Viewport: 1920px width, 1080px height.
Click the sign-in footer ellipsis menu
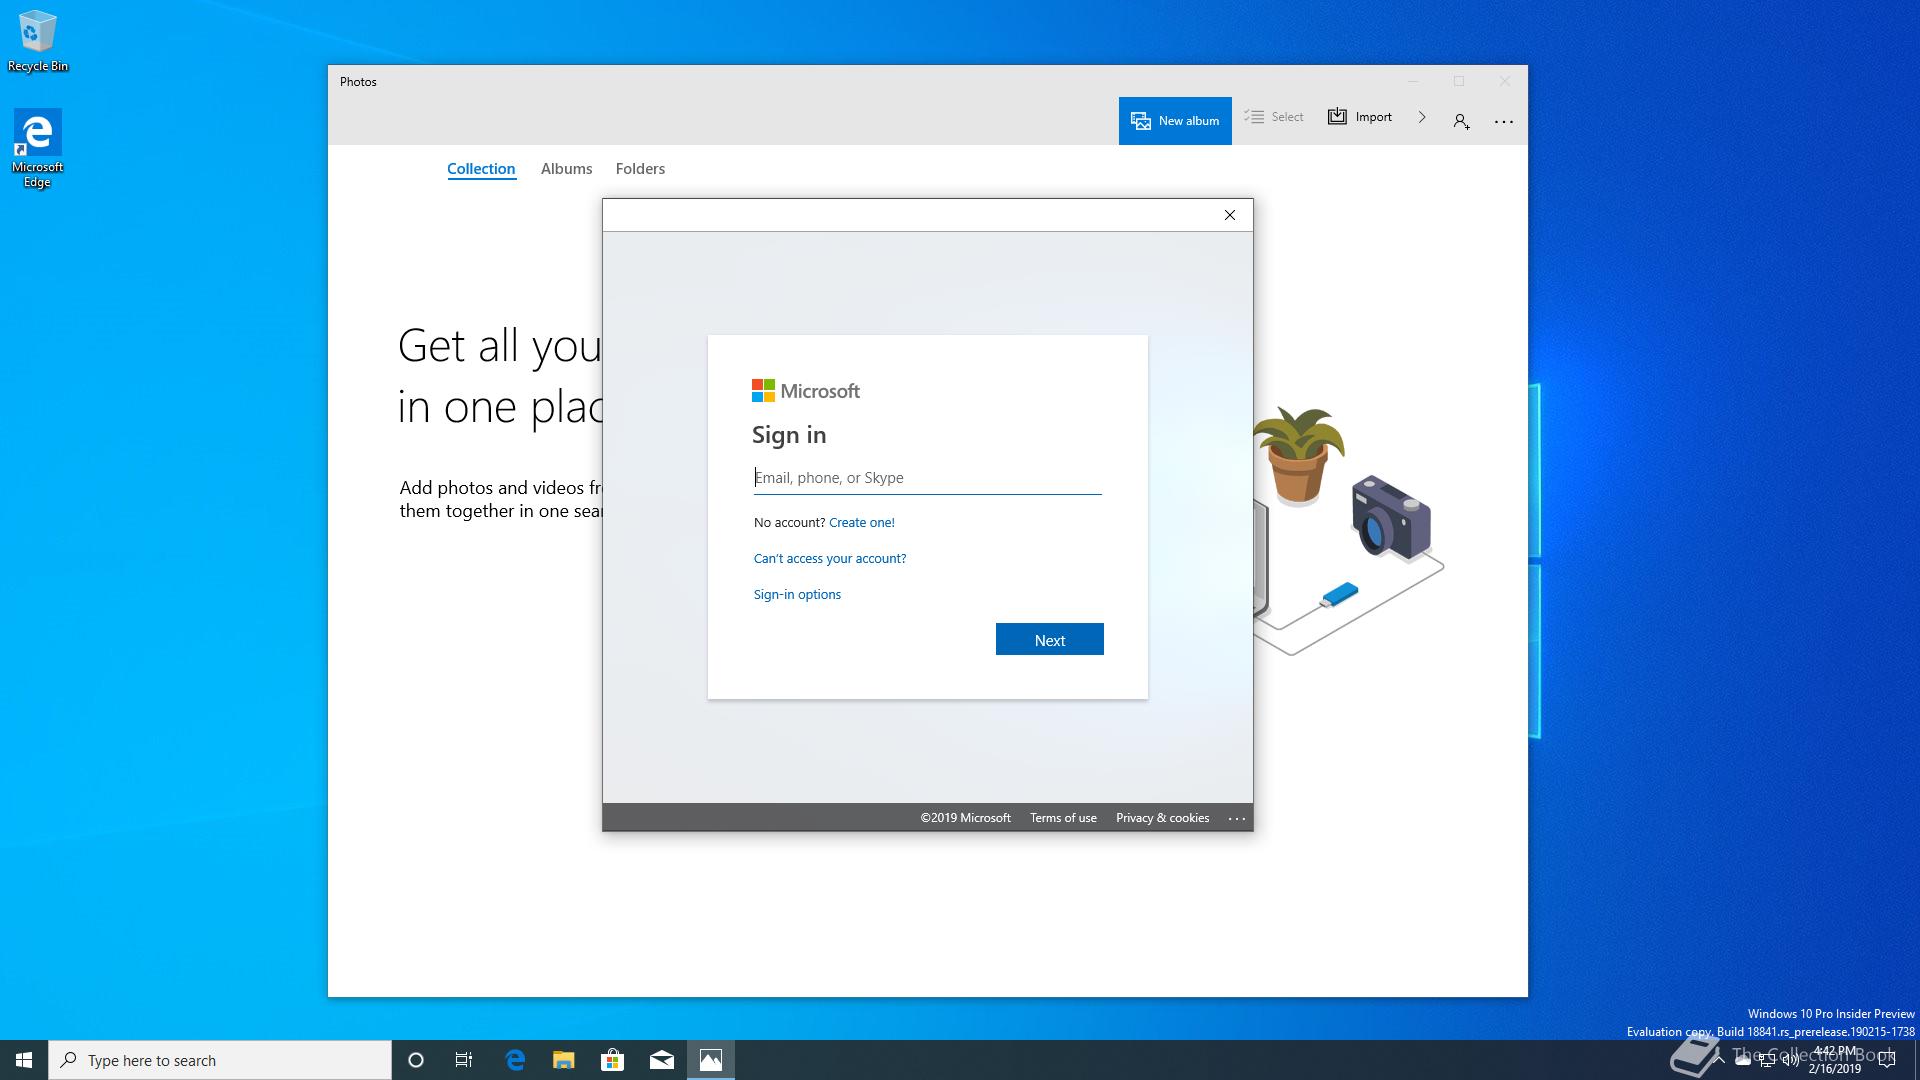pos(1237,818)
